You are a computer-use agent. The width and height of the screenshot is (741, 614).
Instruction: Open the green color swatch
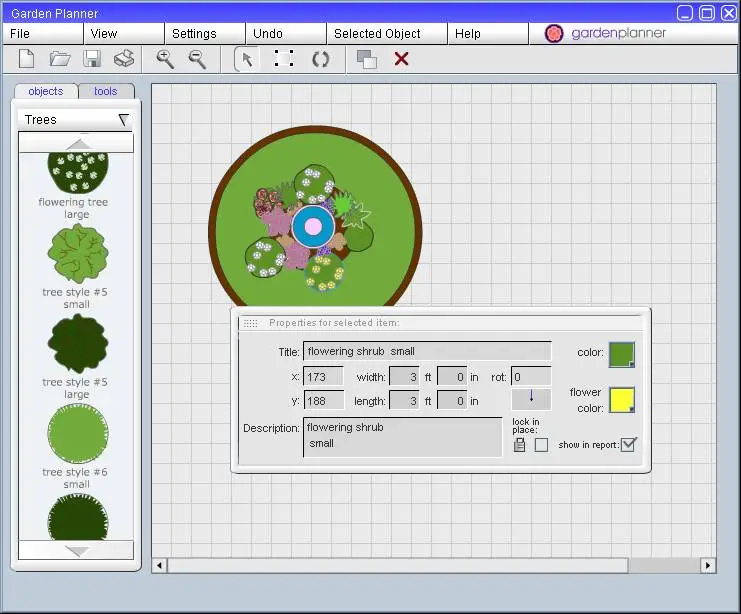[621, 355]
